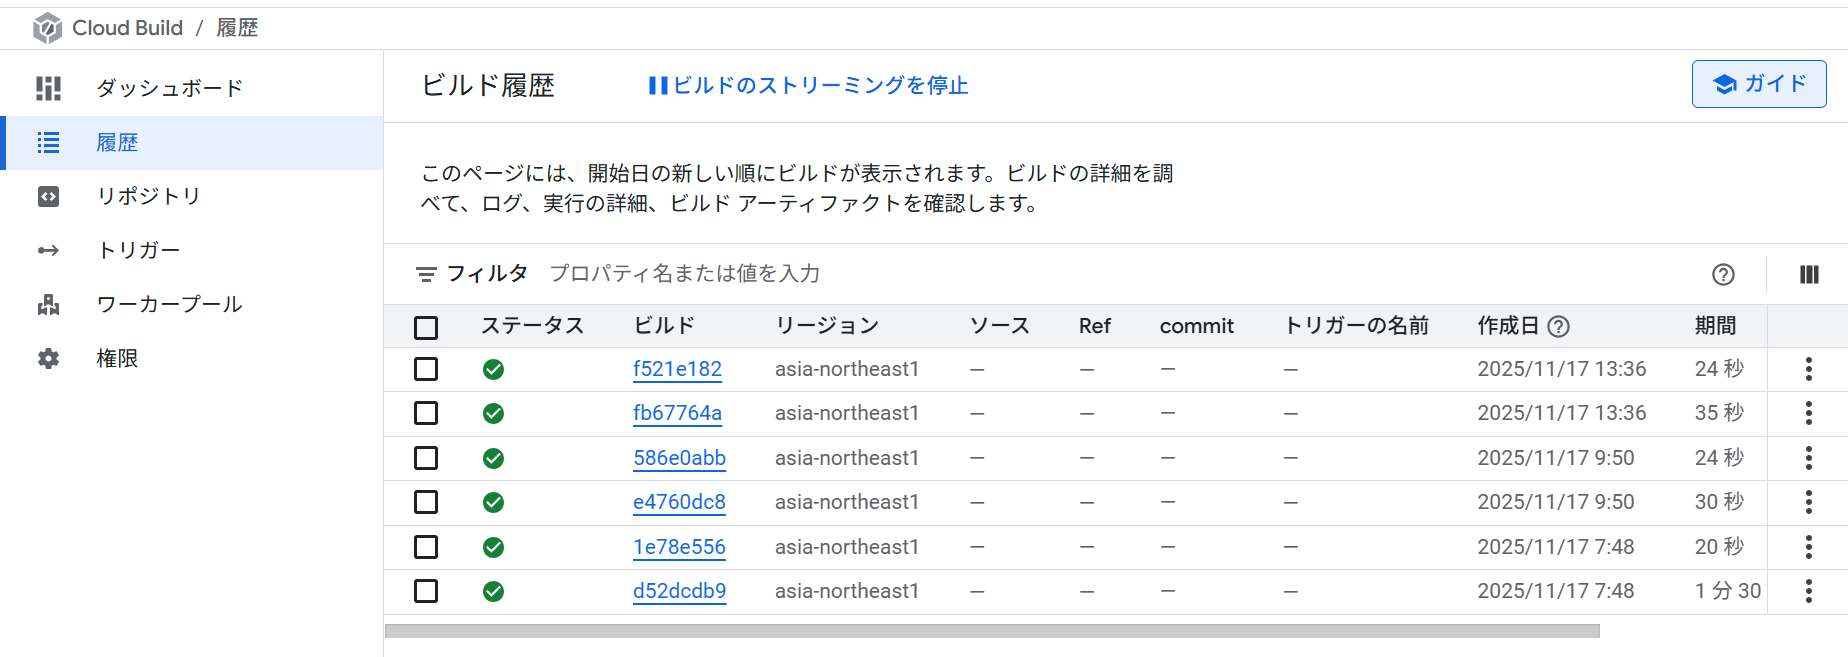Click the help icon beside 作成日 header
Viewport: 1848px width, 657px height.
click(x=1558, y=326)
